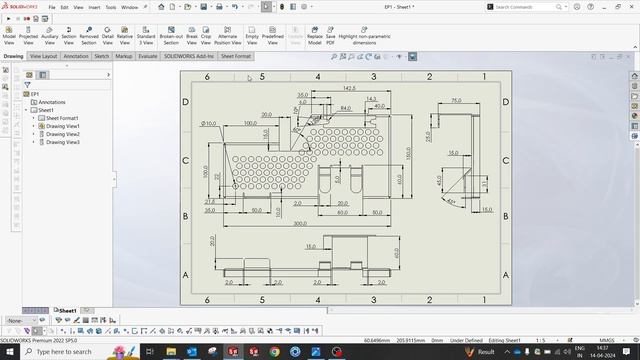Image resolution: width=640 pixels, height=360 pixels.
Task: Switch to the View Layout tab
Action: tap(44, 56)
